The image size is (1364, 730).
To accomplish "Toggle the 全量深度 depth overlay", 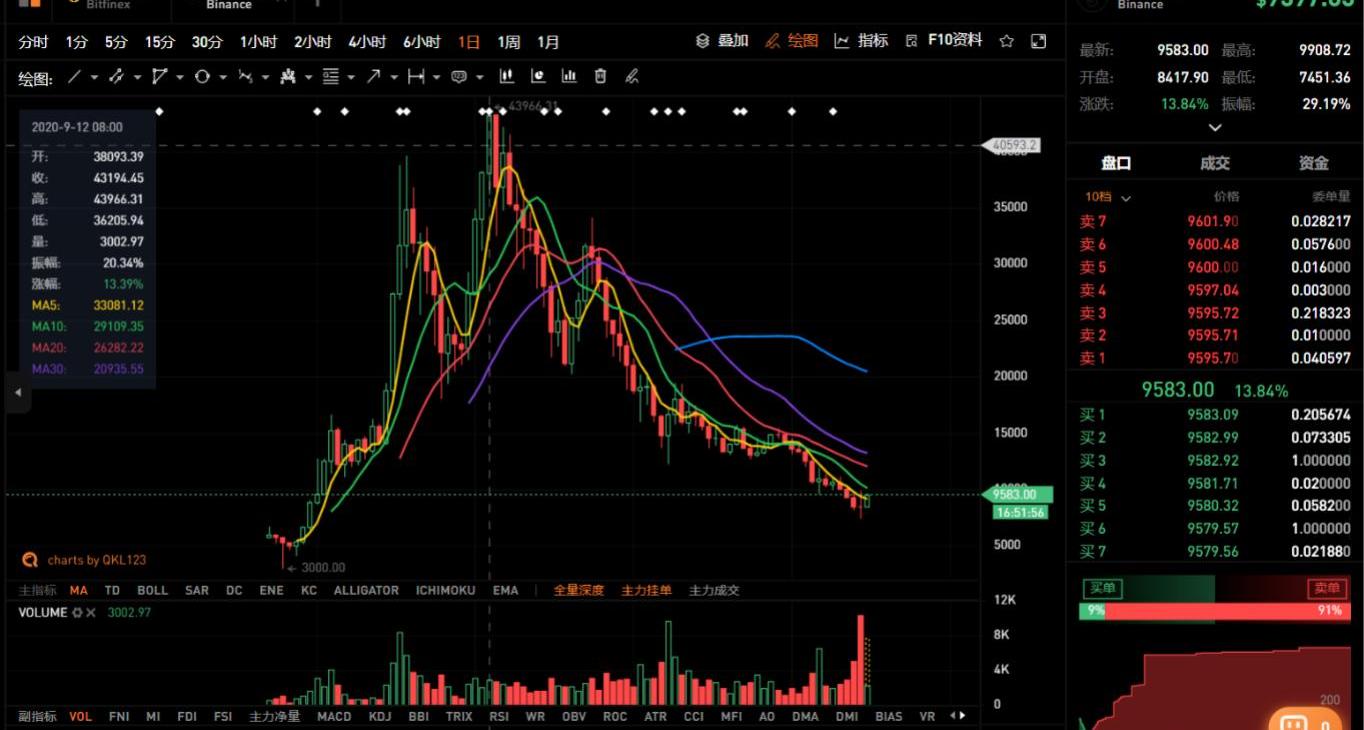I will pos(578,590).
